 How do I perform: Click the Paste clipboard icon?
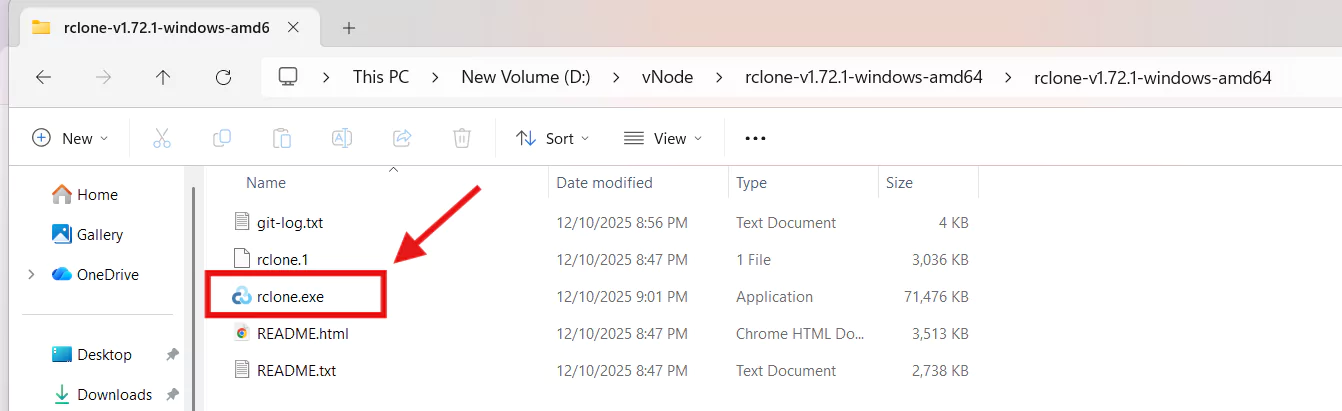pyautogui.click(x=282, y=138)
